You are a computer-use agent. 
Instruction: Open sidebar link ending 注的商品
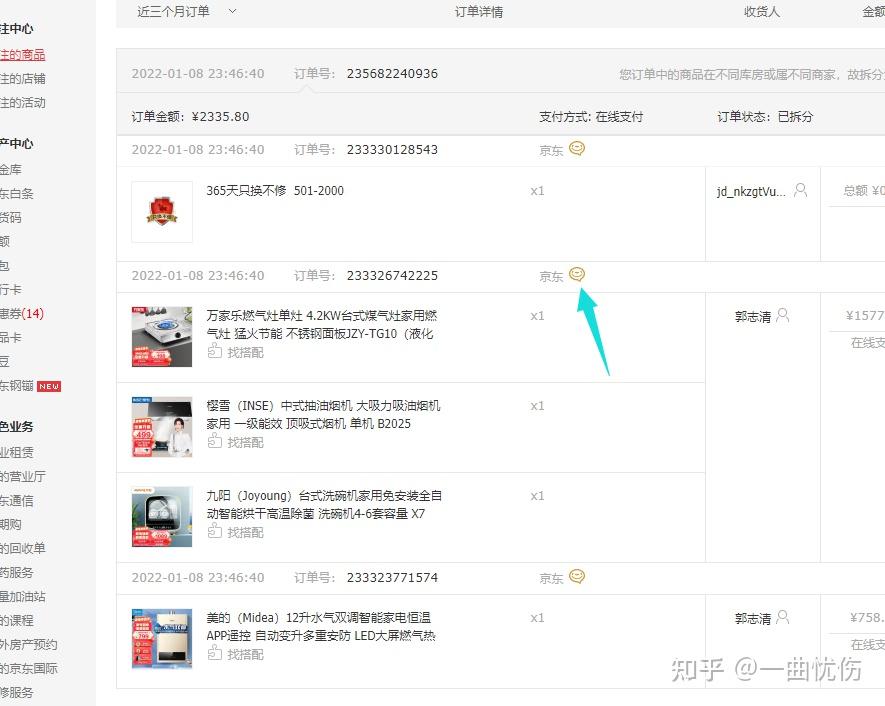(23, 55)
